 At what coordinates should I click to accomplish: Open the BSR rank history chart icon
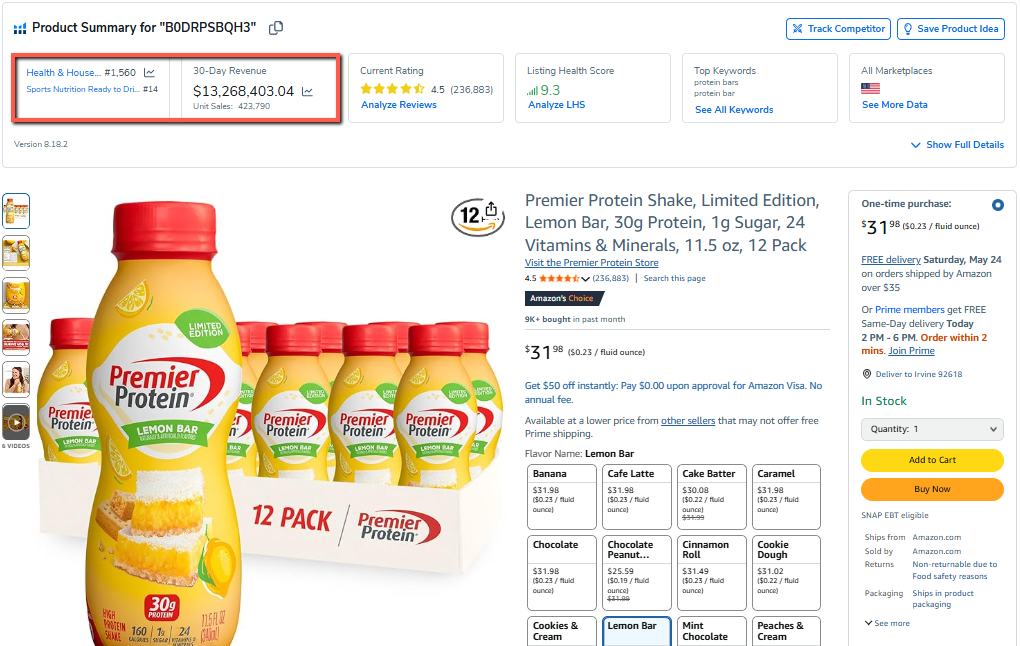click(x=149, y=73)
